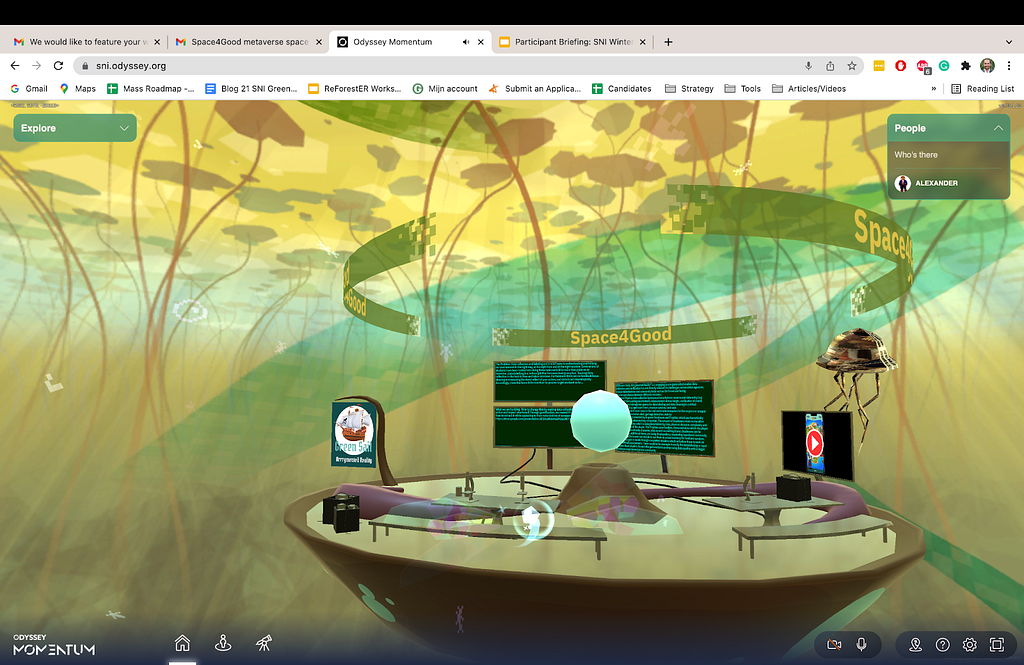Open the Mass Roadmap bookmark
This screenshot has width=1024, height=665.
151,88
